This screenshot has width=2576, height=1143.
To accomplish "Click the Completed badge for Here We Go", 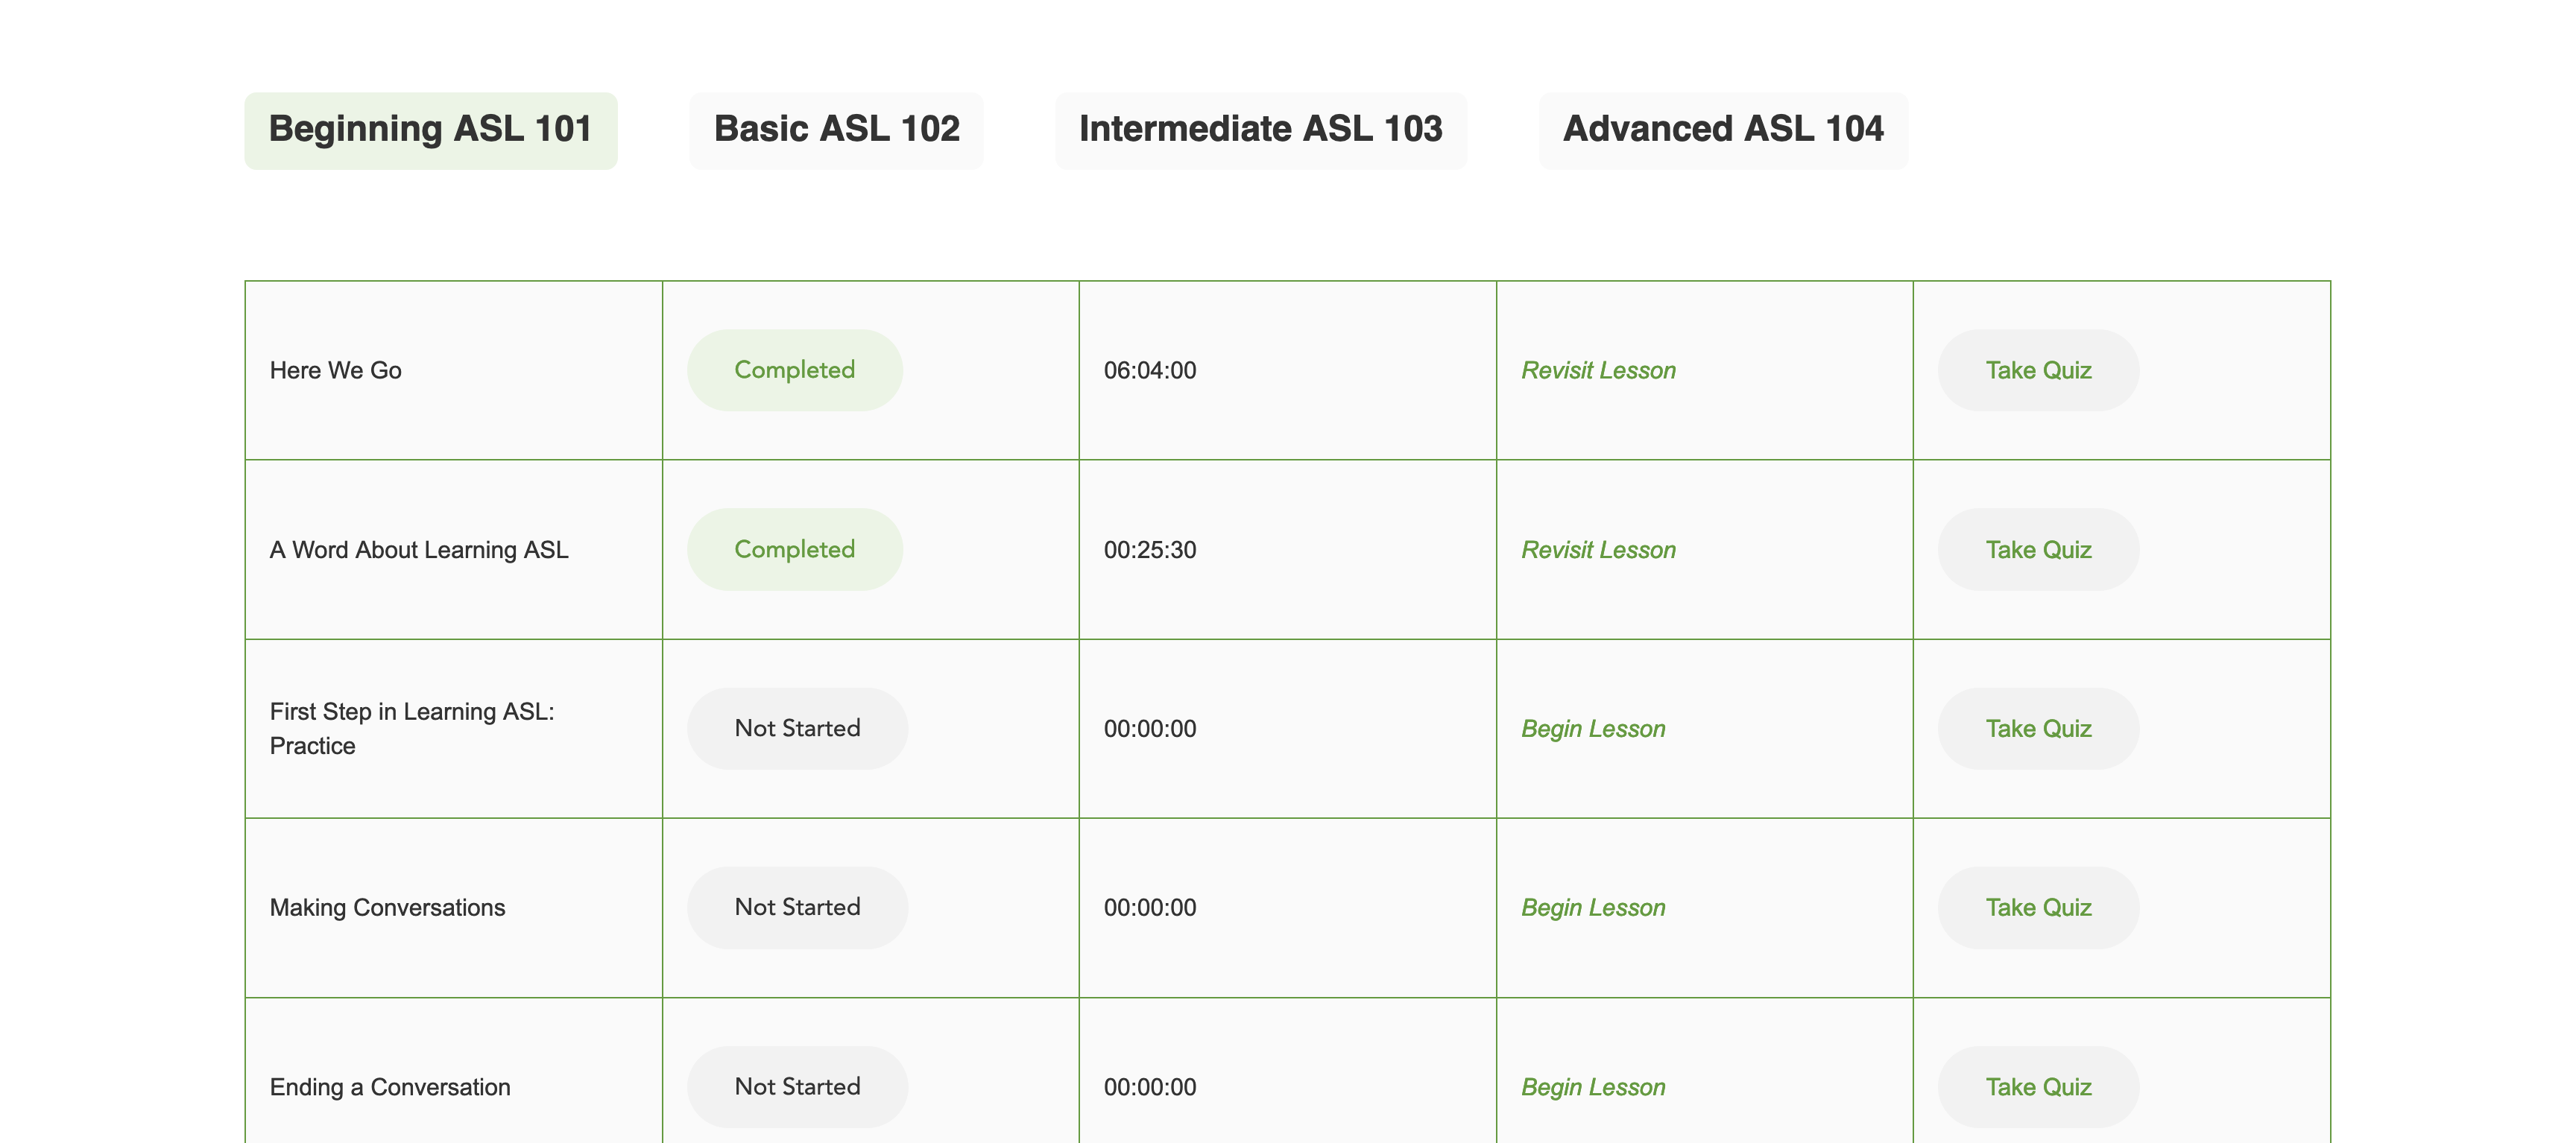I will (794, 370).
